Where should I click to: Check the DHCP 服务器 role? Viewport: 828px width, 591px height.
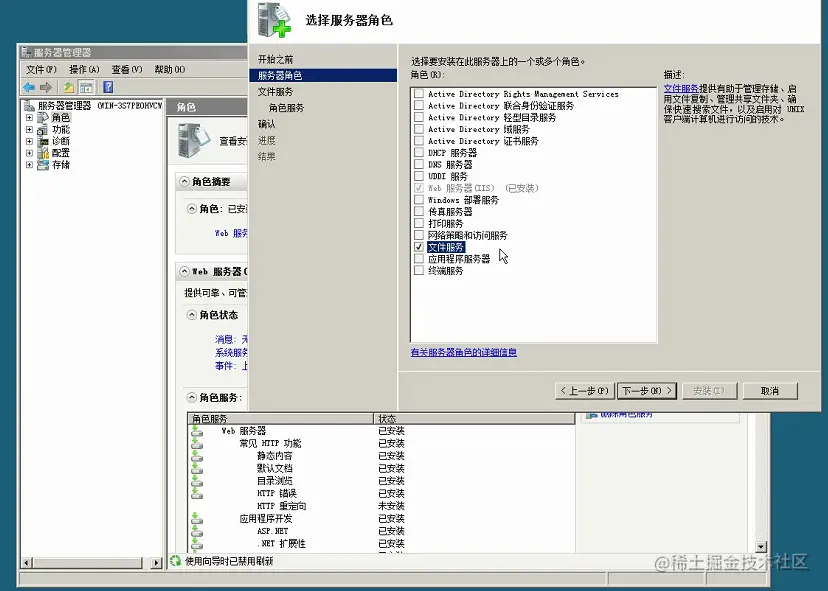click(x=419, y=153)
